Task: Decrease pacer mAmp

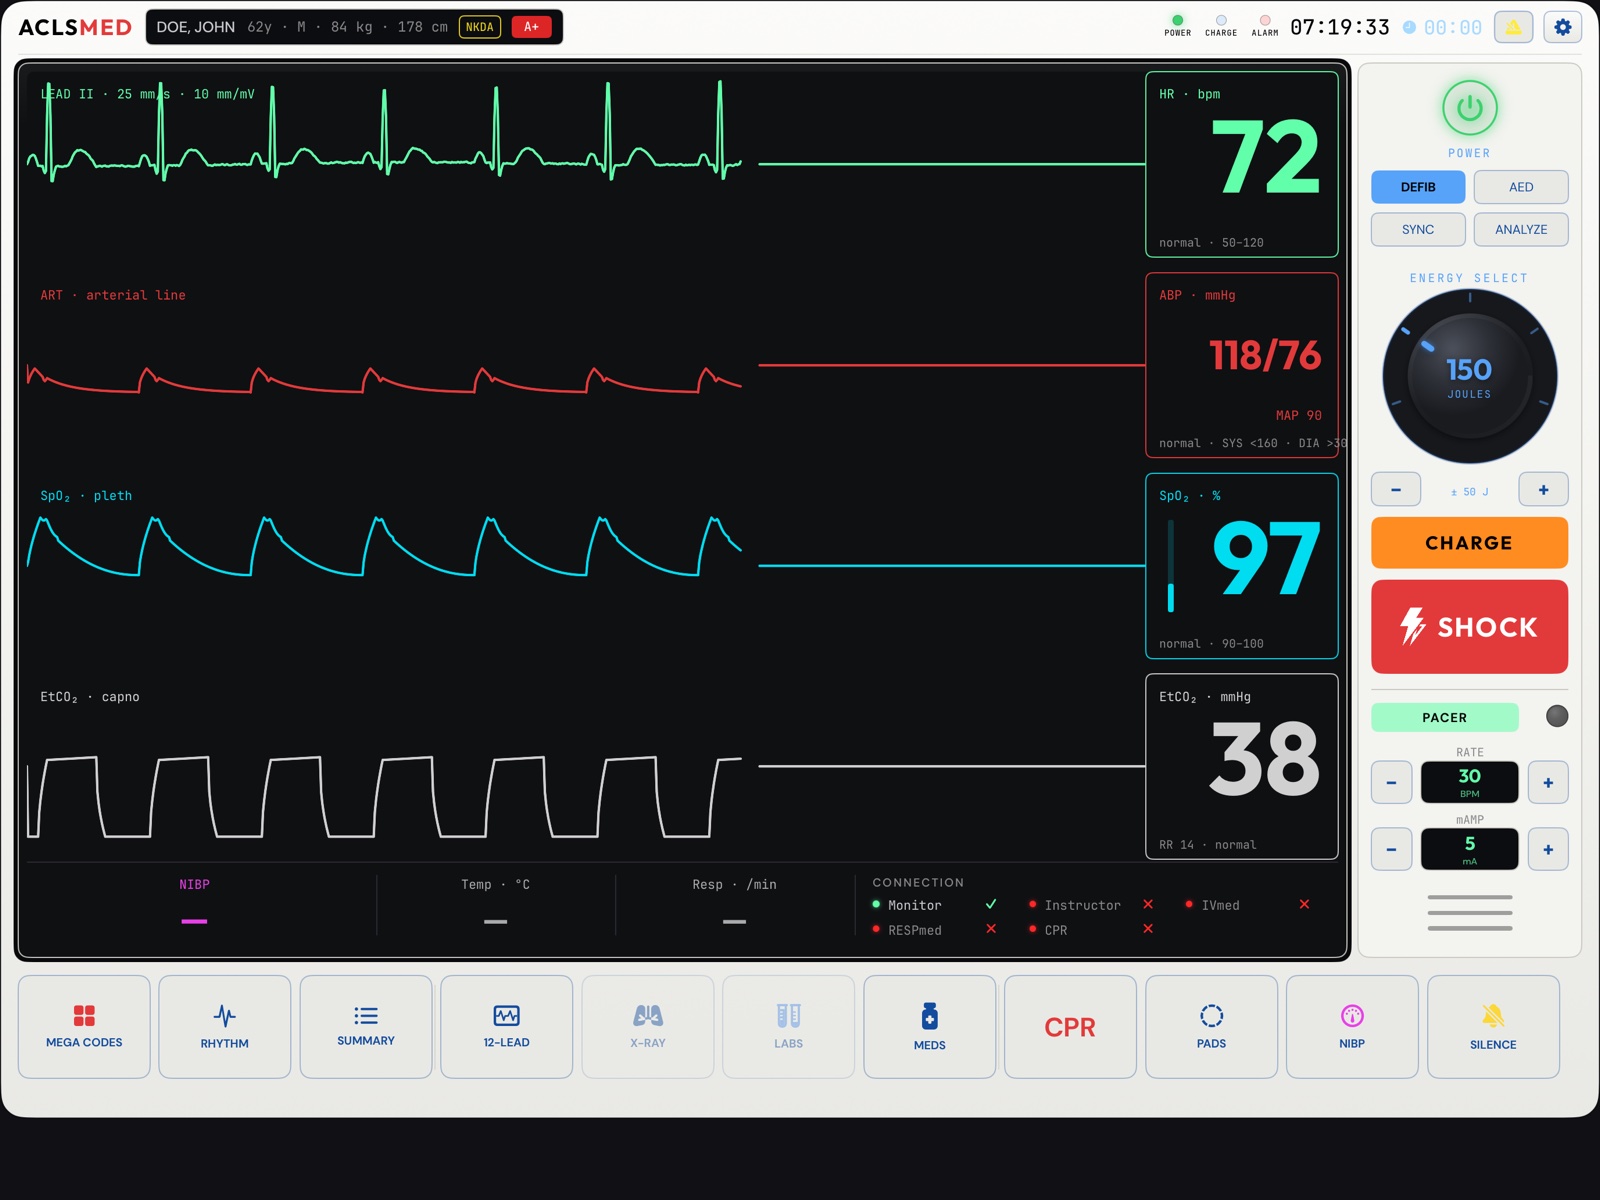Action: click(x=1391, y=850)
